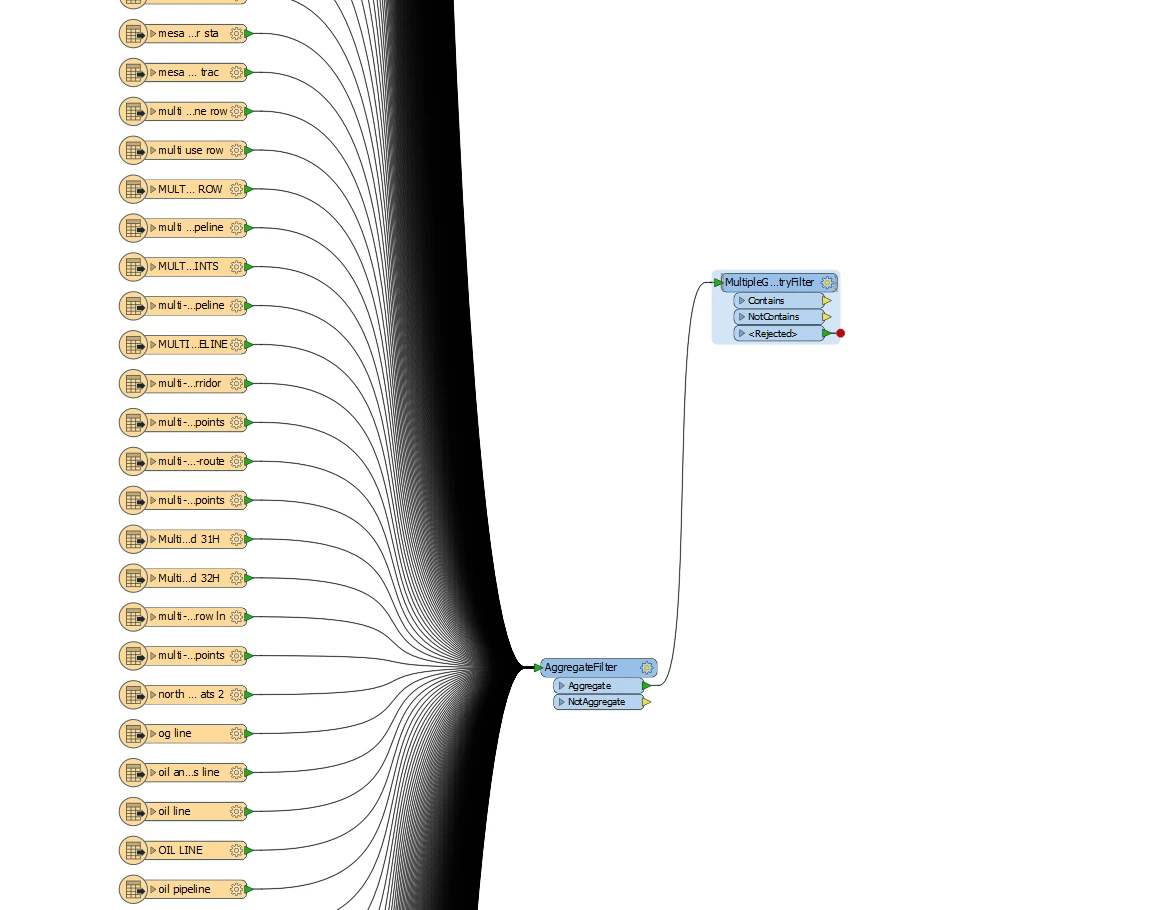Viewport: 1155px width, 910px height.
Task: Expand 'Multi...d 31H' feature type attributes
Action: point(153,539)
